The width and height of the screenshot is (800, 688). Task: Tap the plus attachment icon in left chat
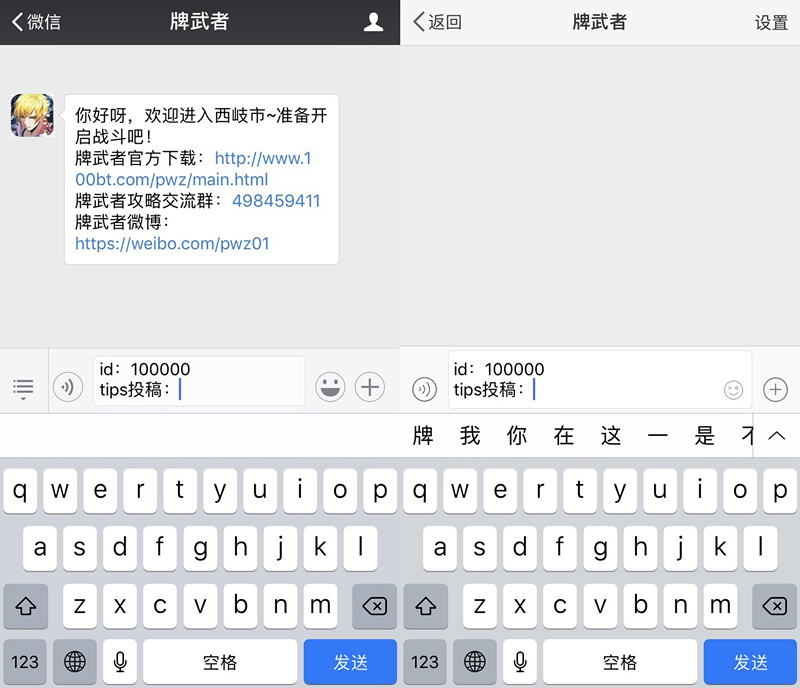pos(370,387)
